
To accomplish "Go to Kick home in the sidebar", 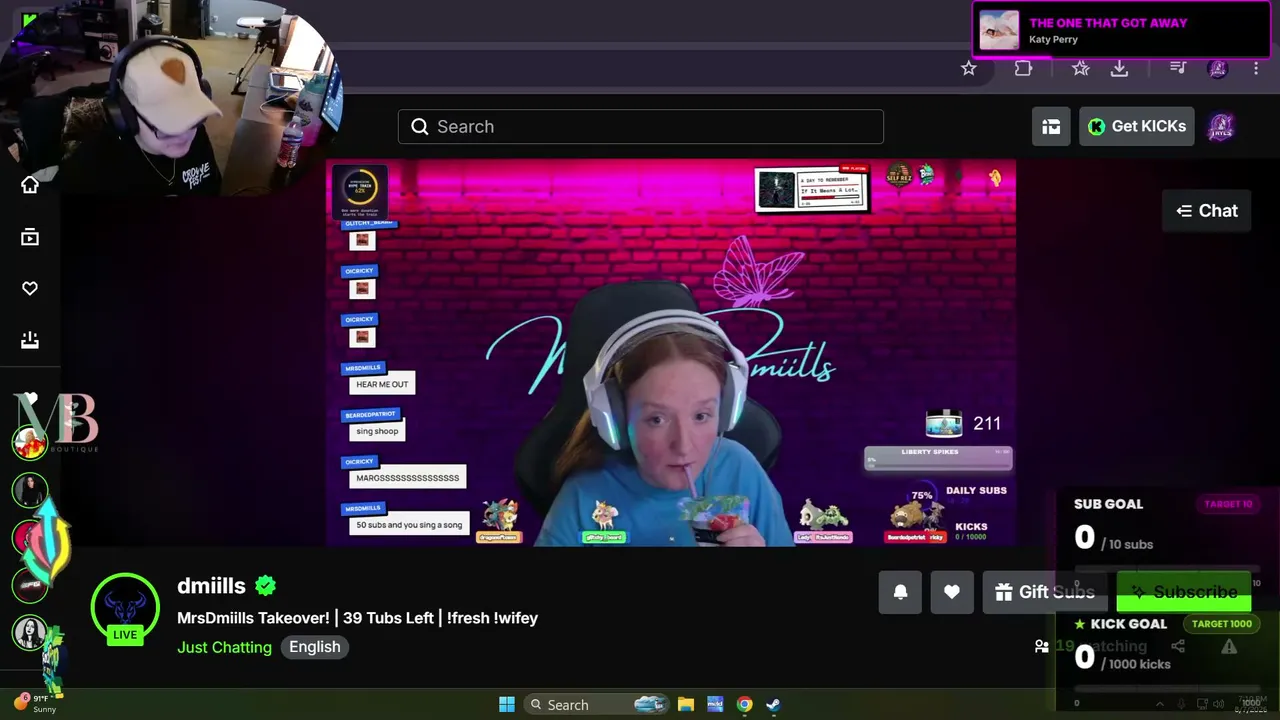I will tap(30, 185).
